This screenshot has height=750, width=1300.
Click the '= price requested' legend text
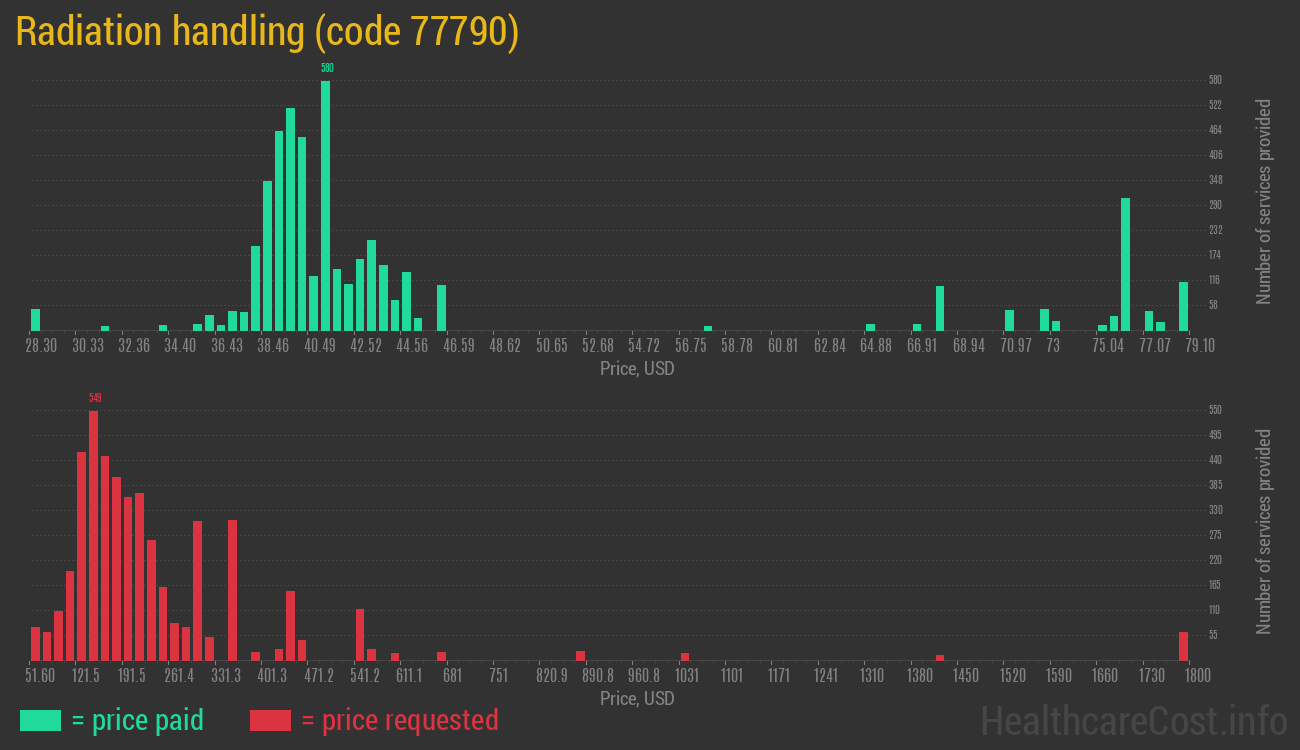pos(399,720)
